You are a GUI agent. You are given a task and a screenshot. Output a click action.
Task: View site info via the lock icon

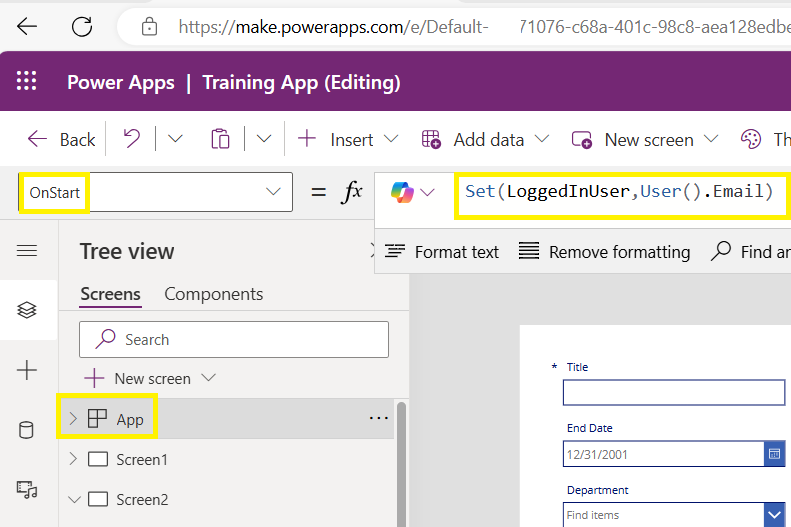[x=149, y=26]
